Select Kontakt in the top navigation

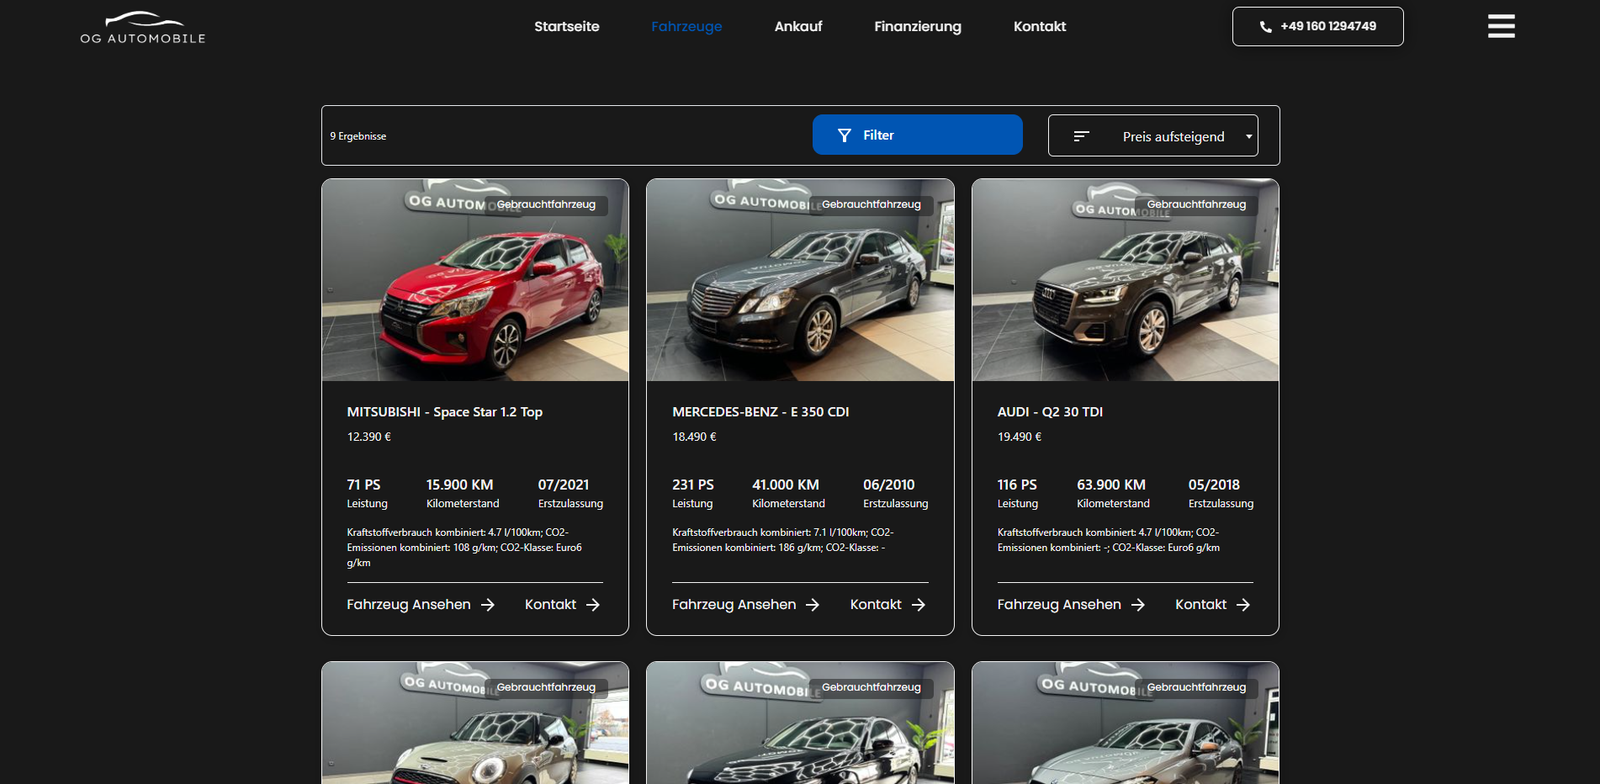tap(1039, 27)
